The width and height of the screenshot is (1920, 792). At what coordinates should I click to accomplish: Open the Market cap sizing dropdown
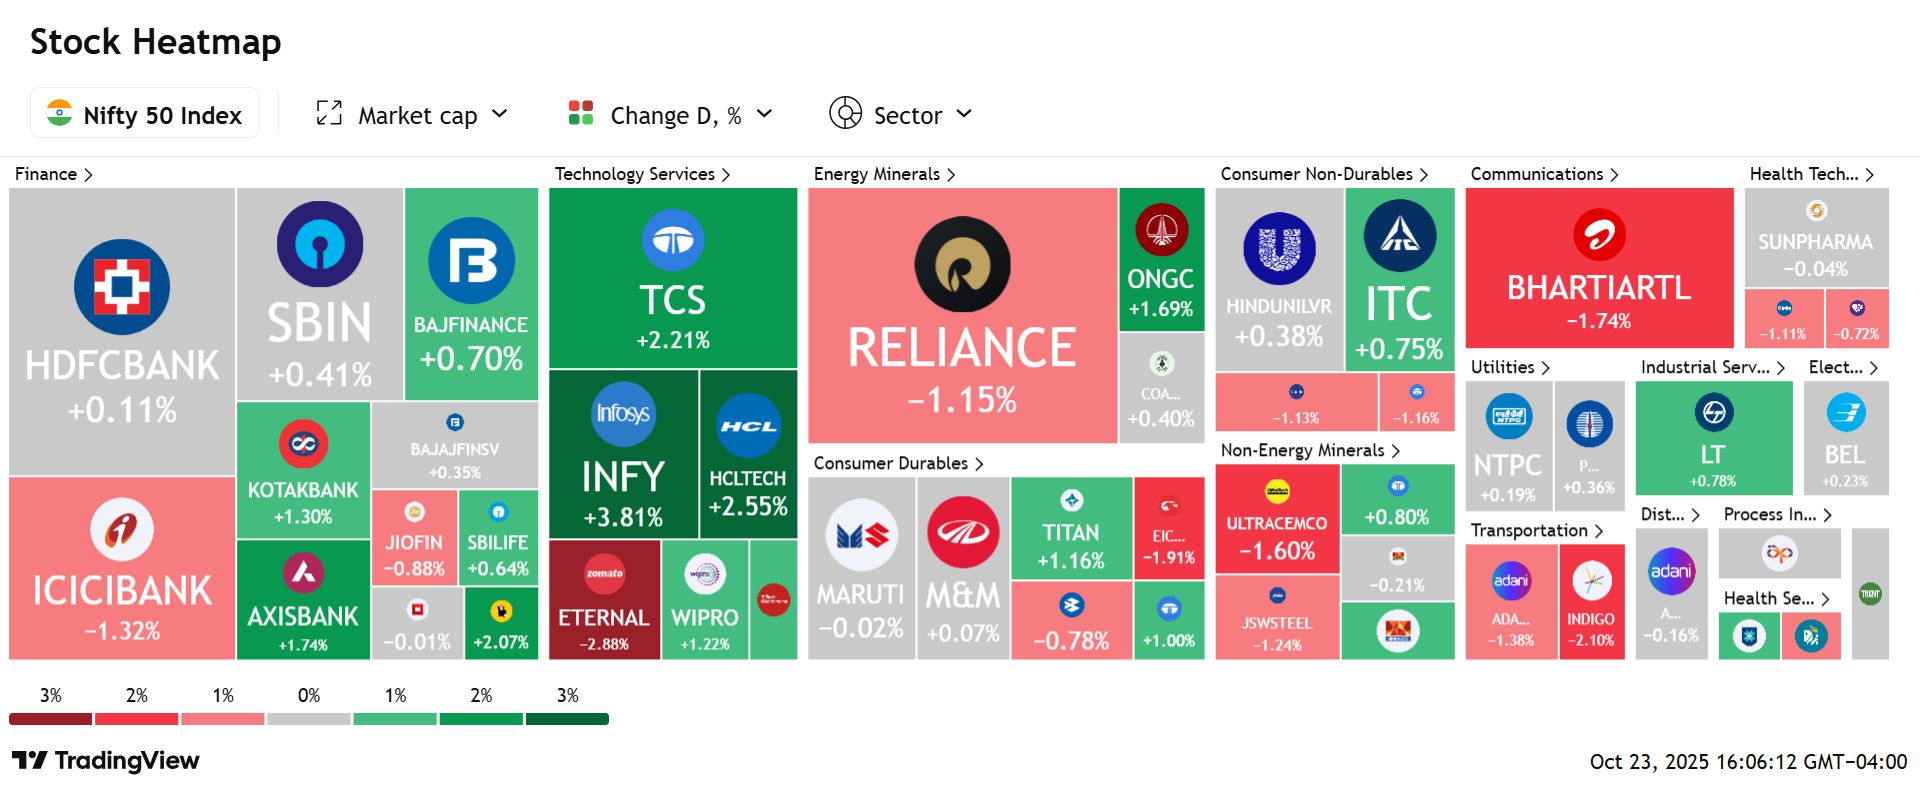click(x=413, y=115)
